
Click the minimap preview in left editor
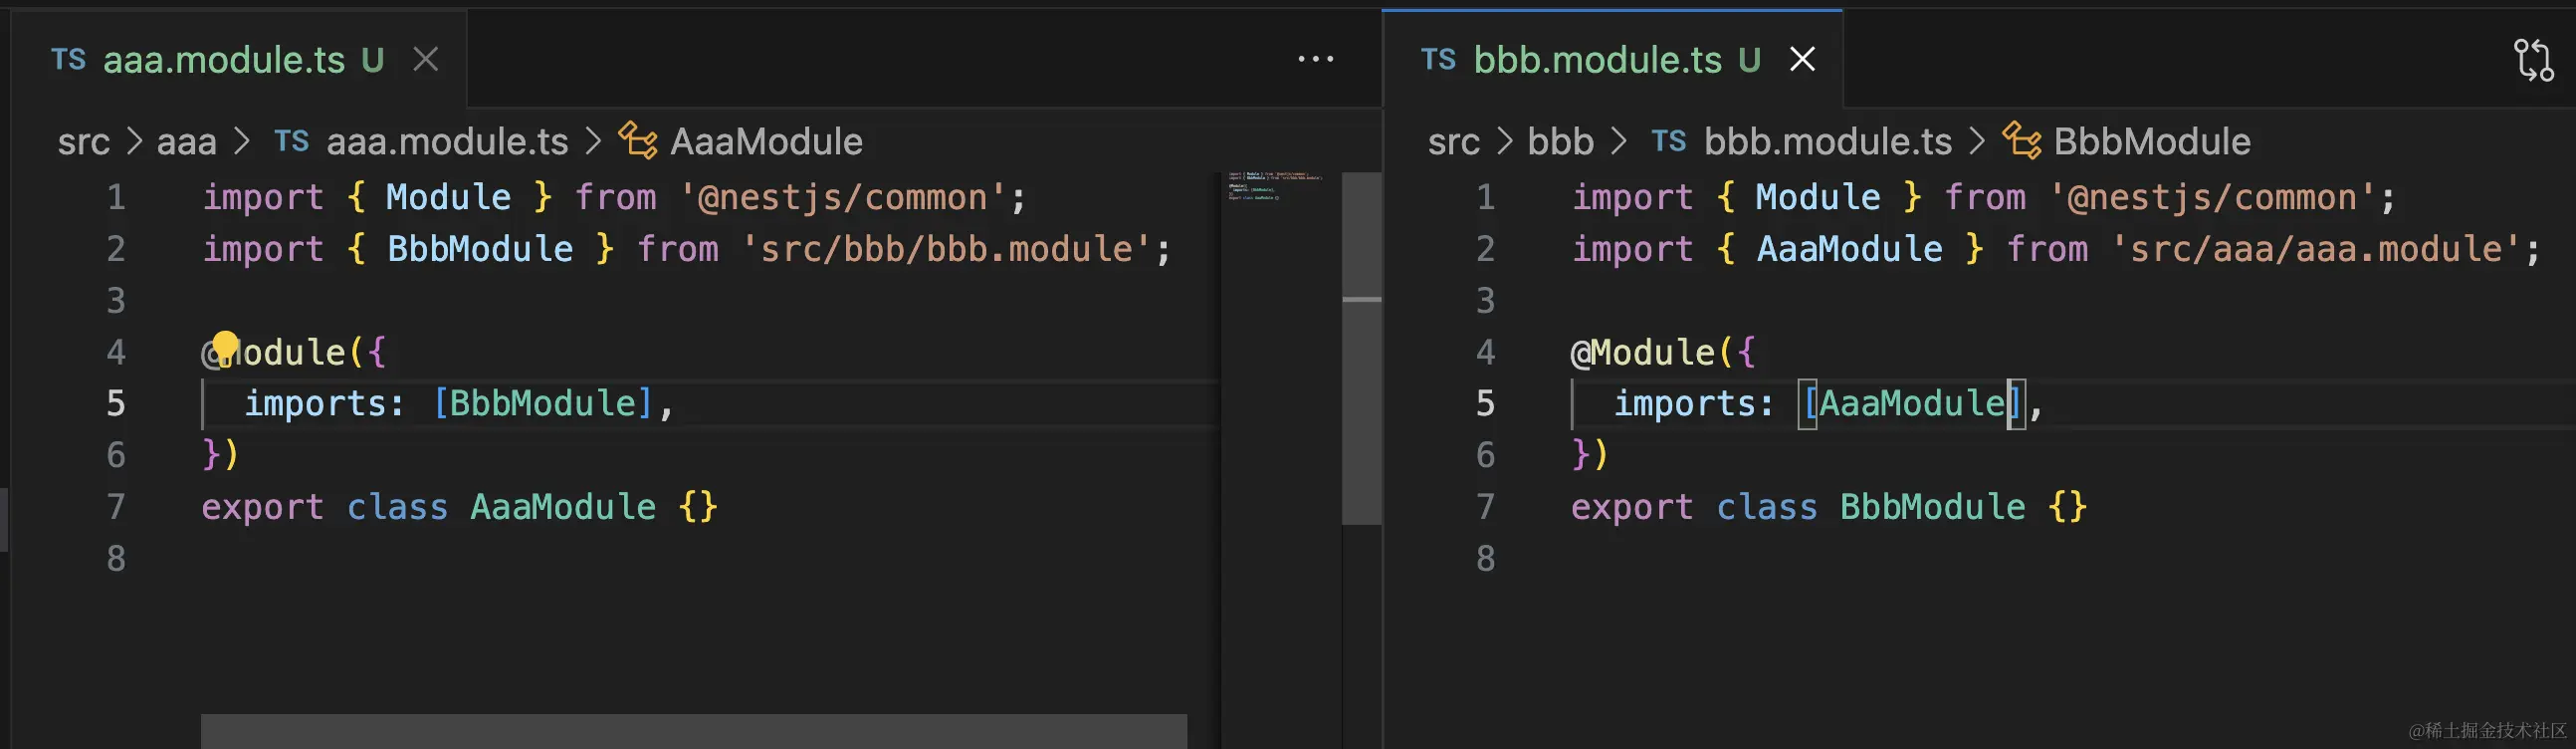coord(1275,186)
